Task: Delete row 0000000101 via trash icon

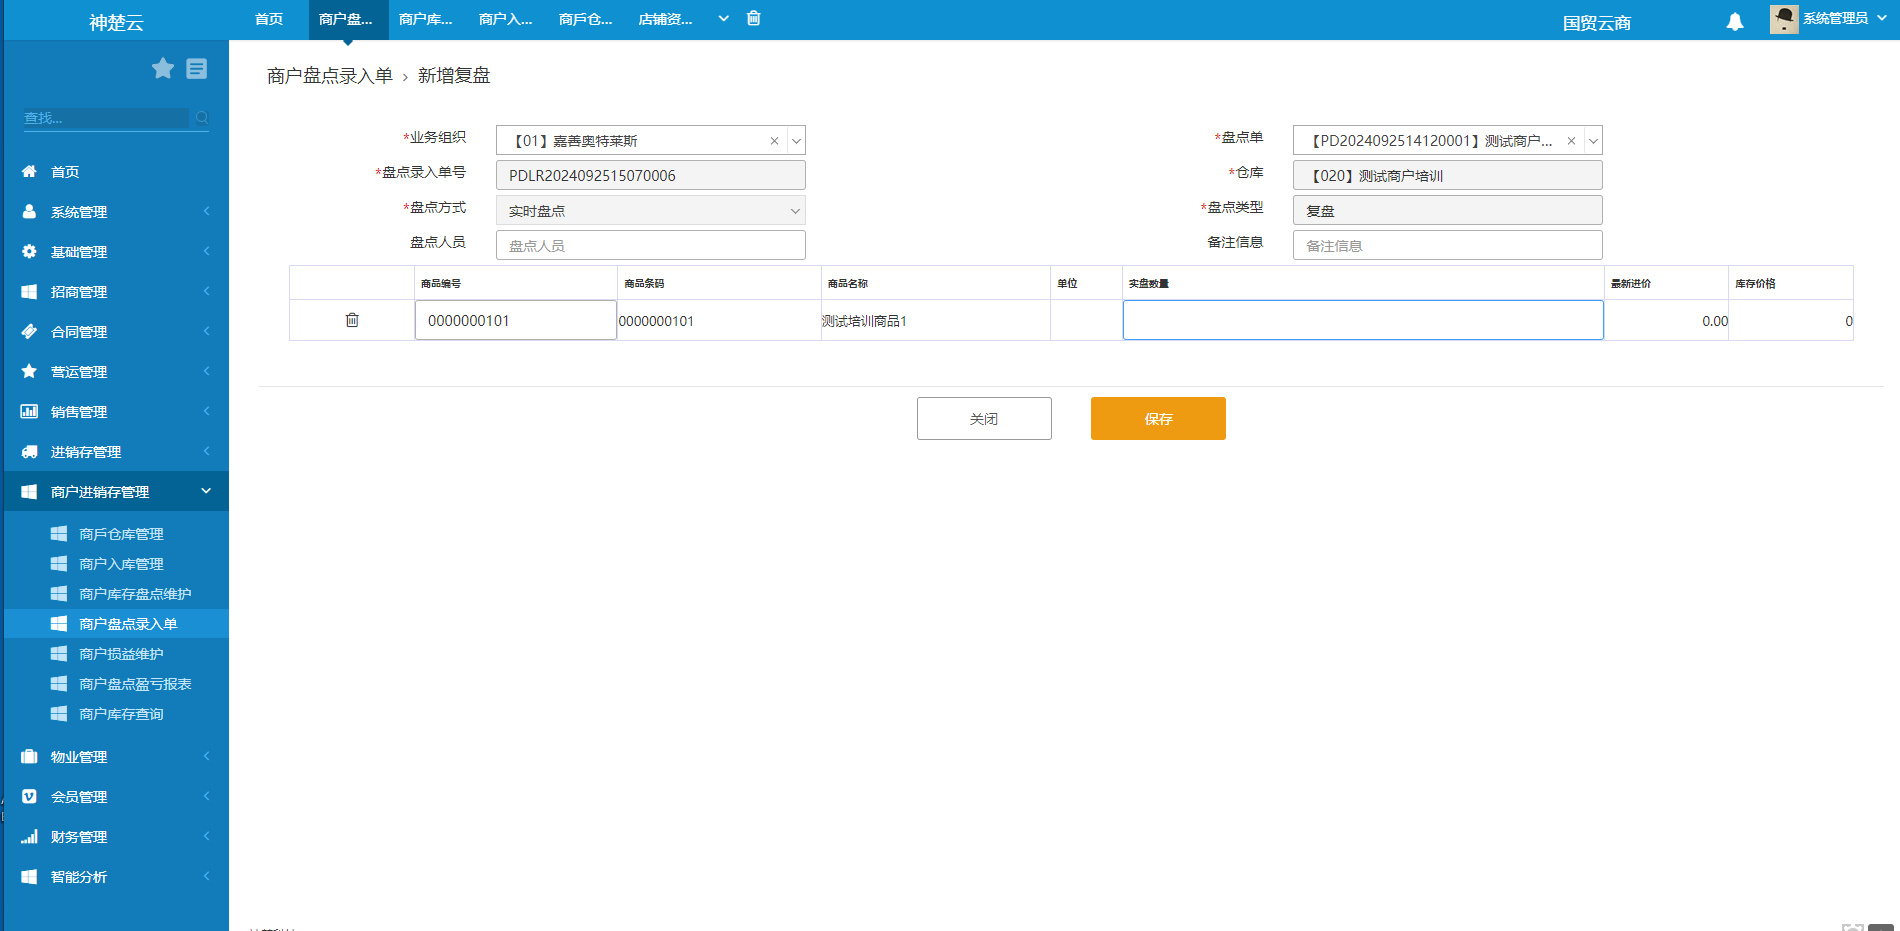Action: click(352, 320)
